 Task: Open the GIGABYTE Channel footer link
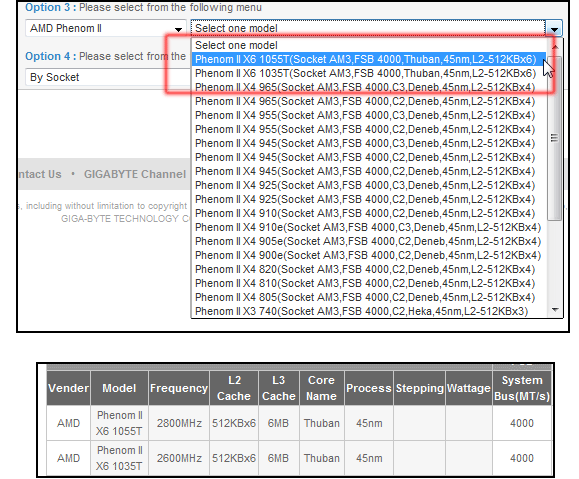click(x=135, y=174)
